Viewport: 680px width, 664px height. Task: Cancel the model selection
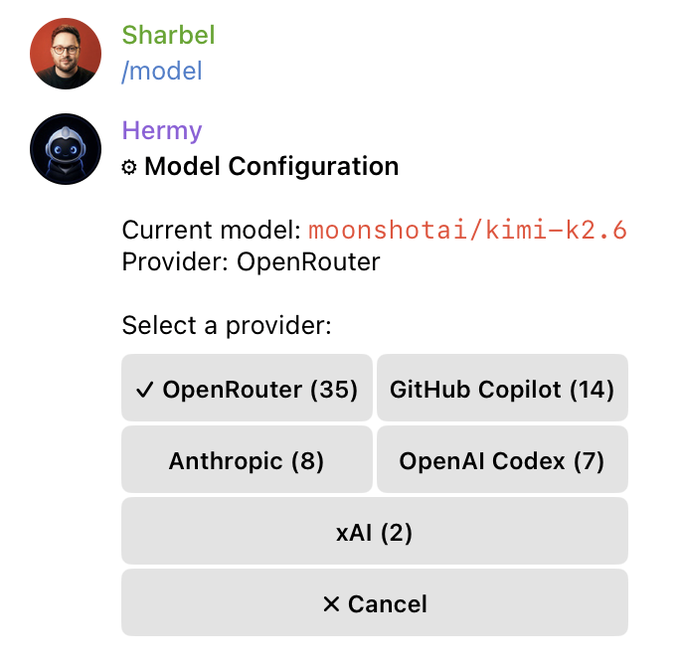click(x=375, y=602)
